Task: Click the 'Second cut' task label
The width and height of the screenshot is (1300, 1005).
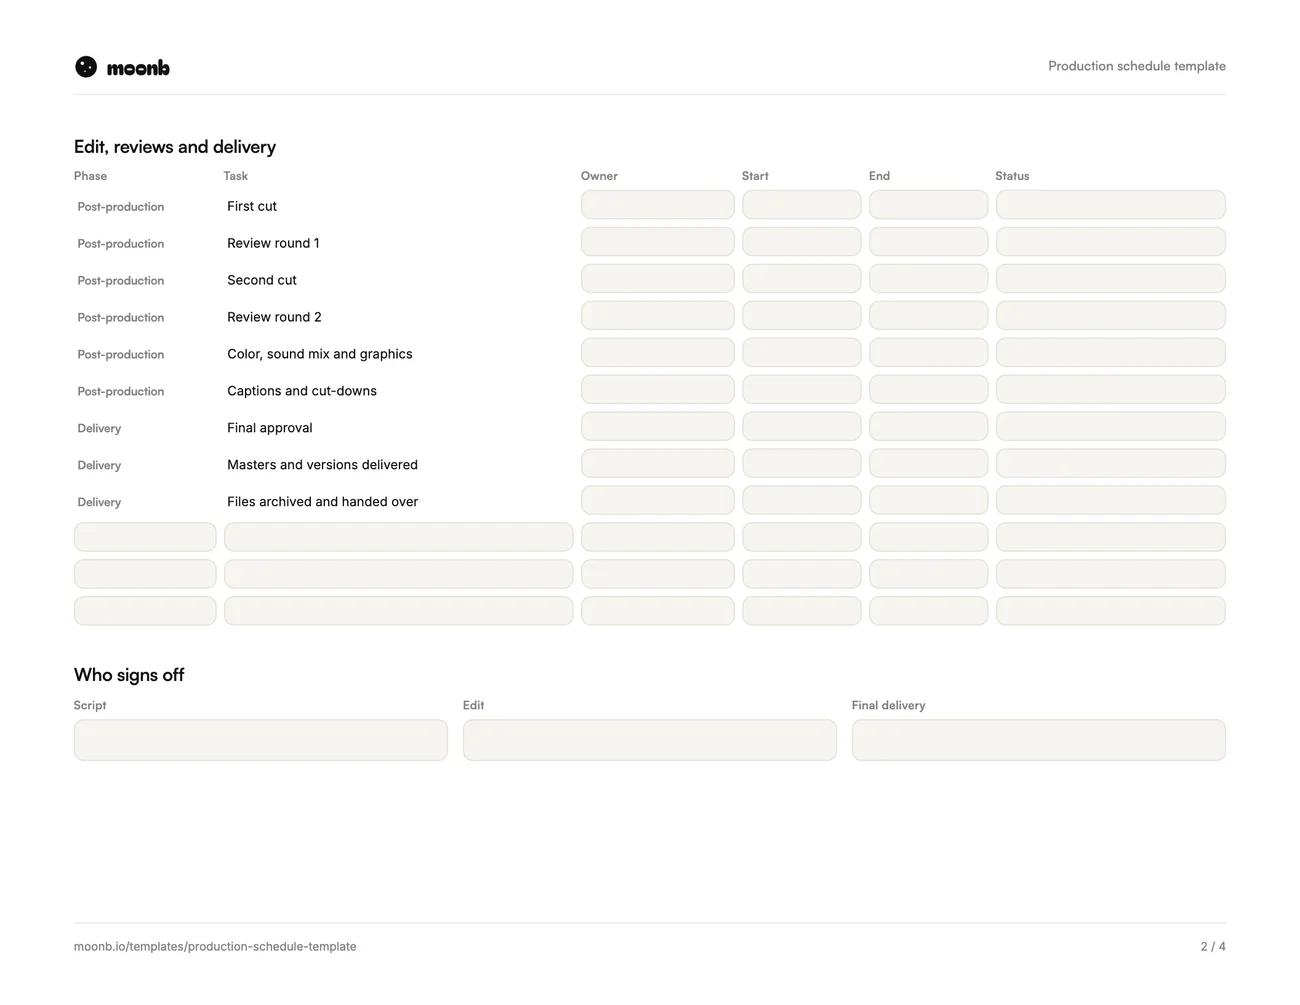Action: [x=262, y=280]
